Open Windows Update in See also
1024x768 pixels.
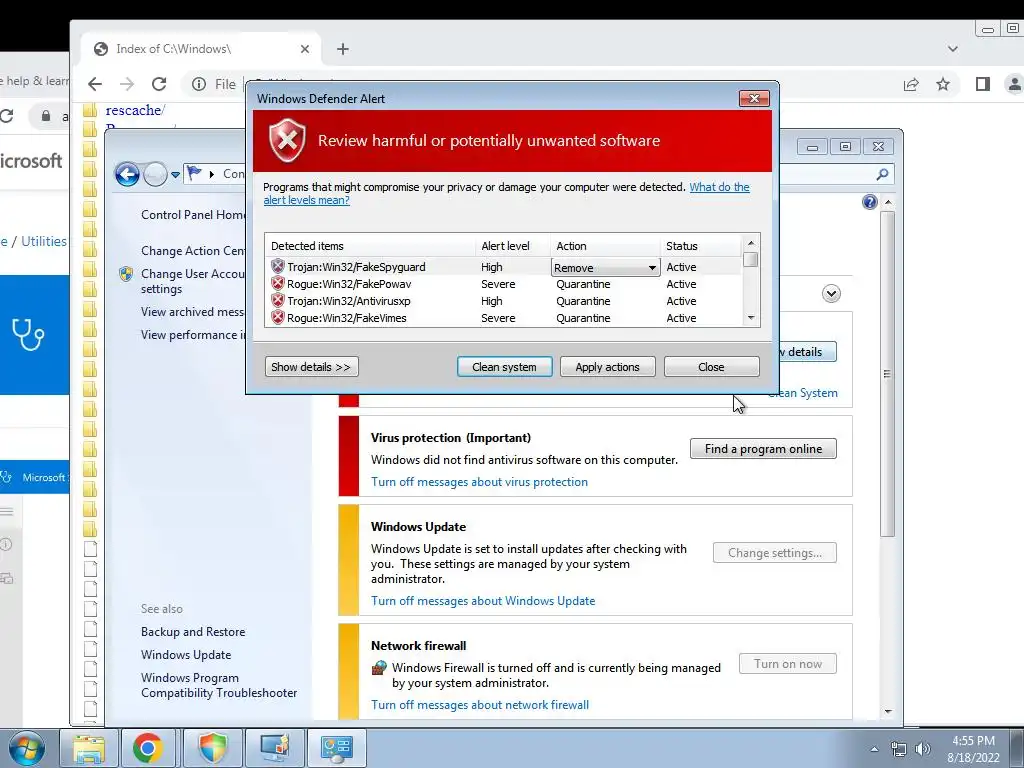coord(186,654)
